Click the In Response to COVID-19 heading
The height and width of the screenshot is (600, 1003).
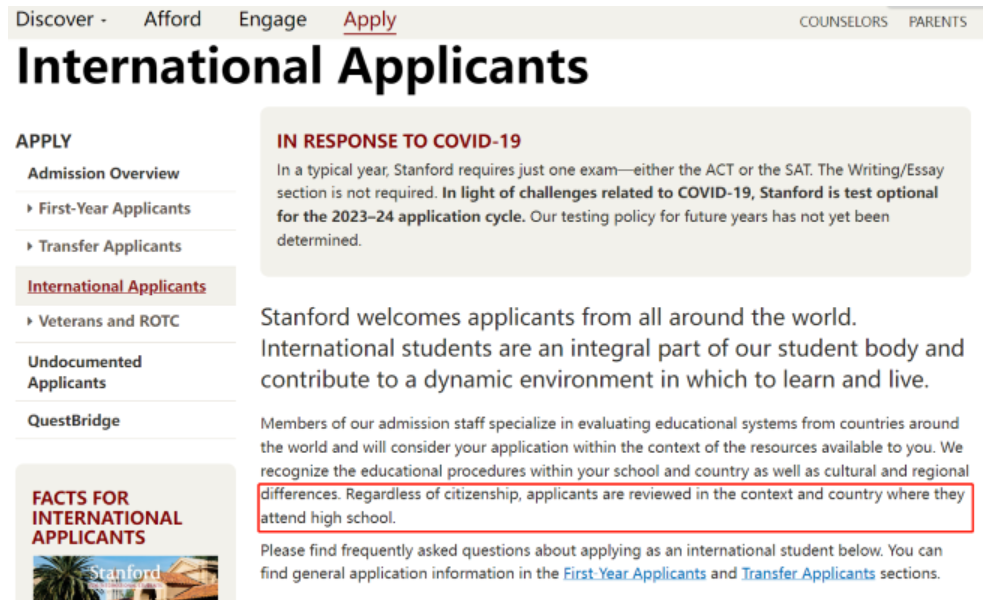coord(399,142)
